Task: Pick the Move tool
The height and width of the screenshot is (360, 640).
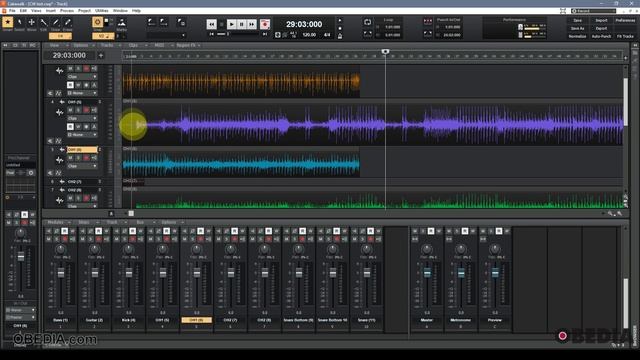Action: pos(31,22)
